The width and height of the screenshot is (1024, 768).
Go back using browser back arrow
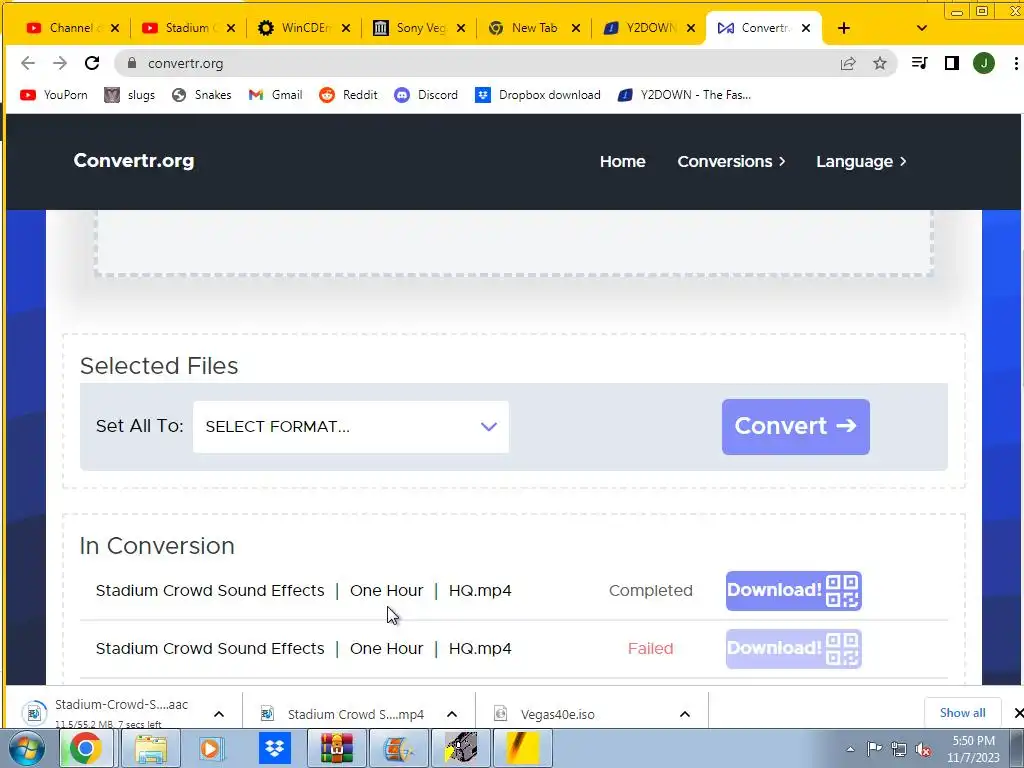28,63
